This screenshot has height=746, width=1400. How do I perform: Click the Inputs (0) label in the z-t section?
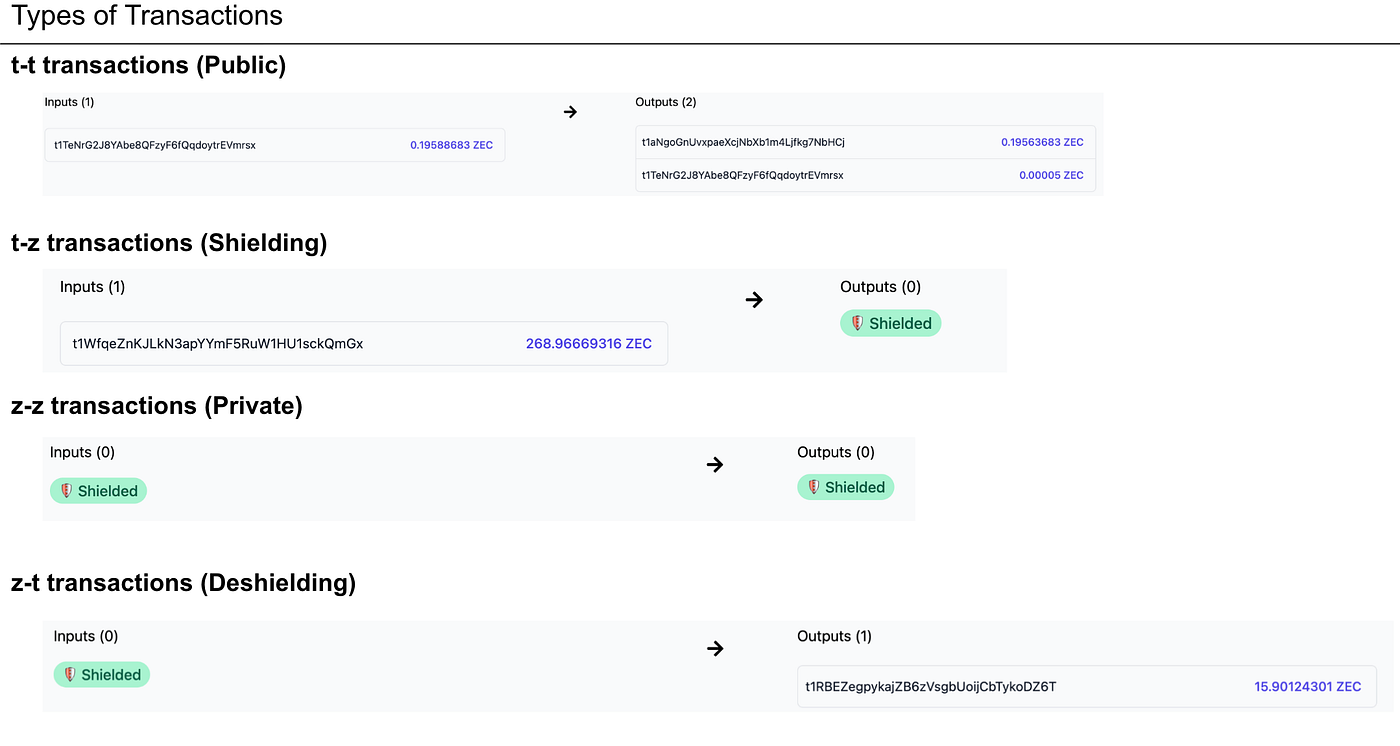point(86,636)
